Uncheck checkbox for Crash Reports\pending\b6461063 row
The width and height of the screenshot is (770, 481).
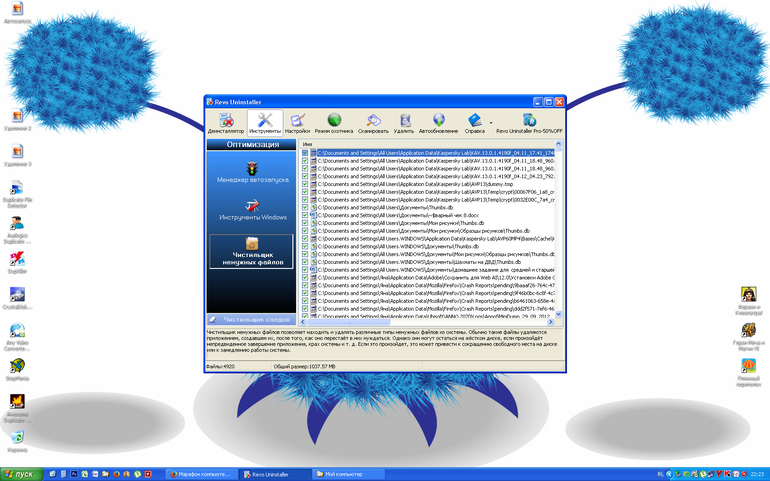coord(305,301)
